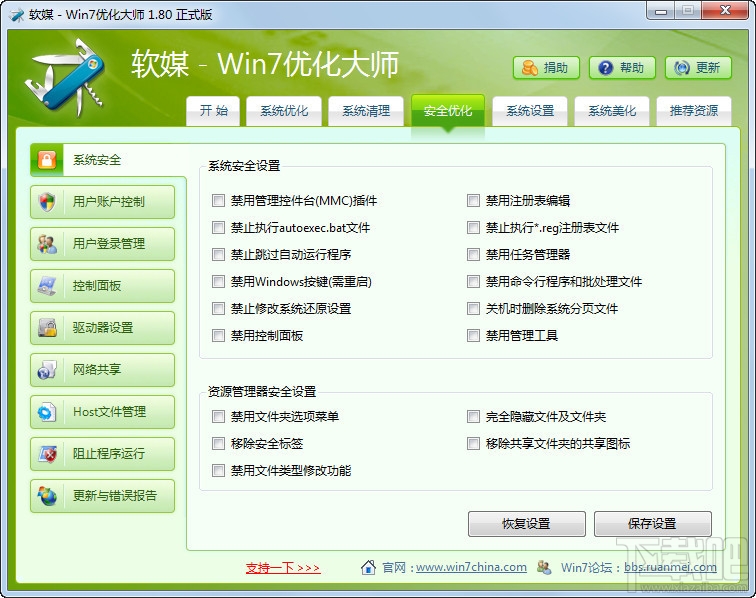
Task: Toggle 禁用控制面板 checkbox
Action: [218, 335]
